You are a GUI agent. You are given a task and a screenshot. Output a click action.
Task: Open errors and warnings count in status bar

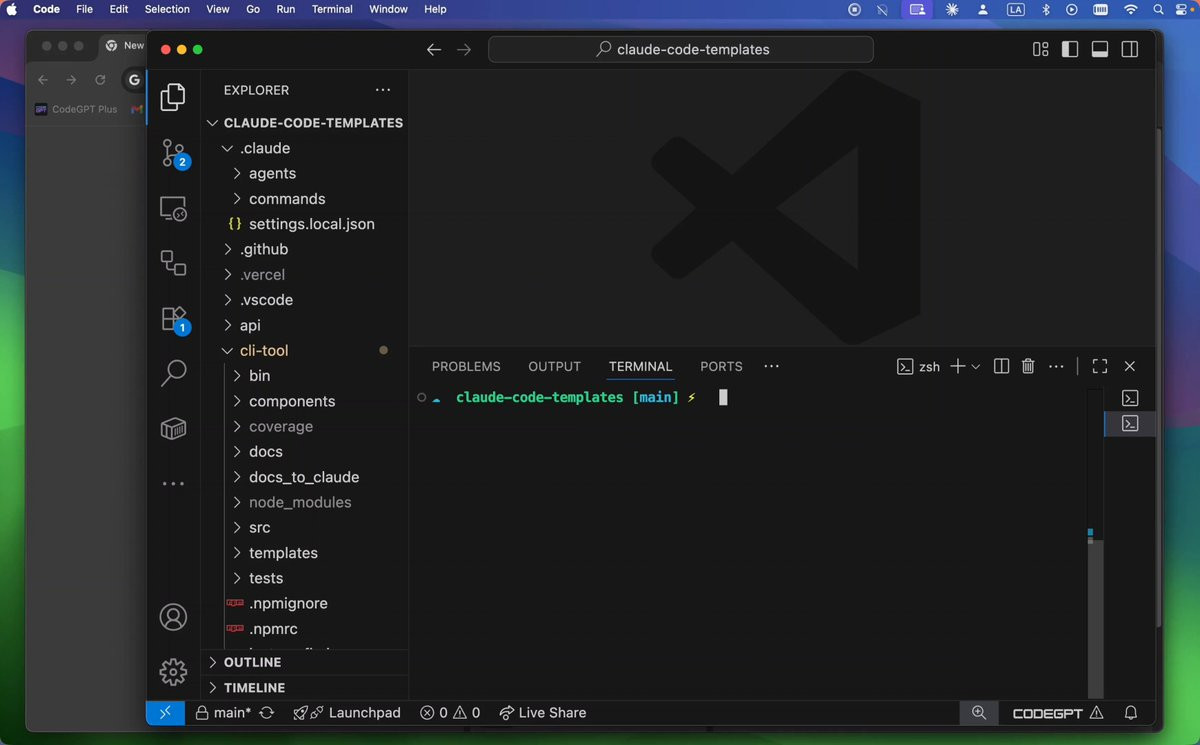click(x=450, y=713)
